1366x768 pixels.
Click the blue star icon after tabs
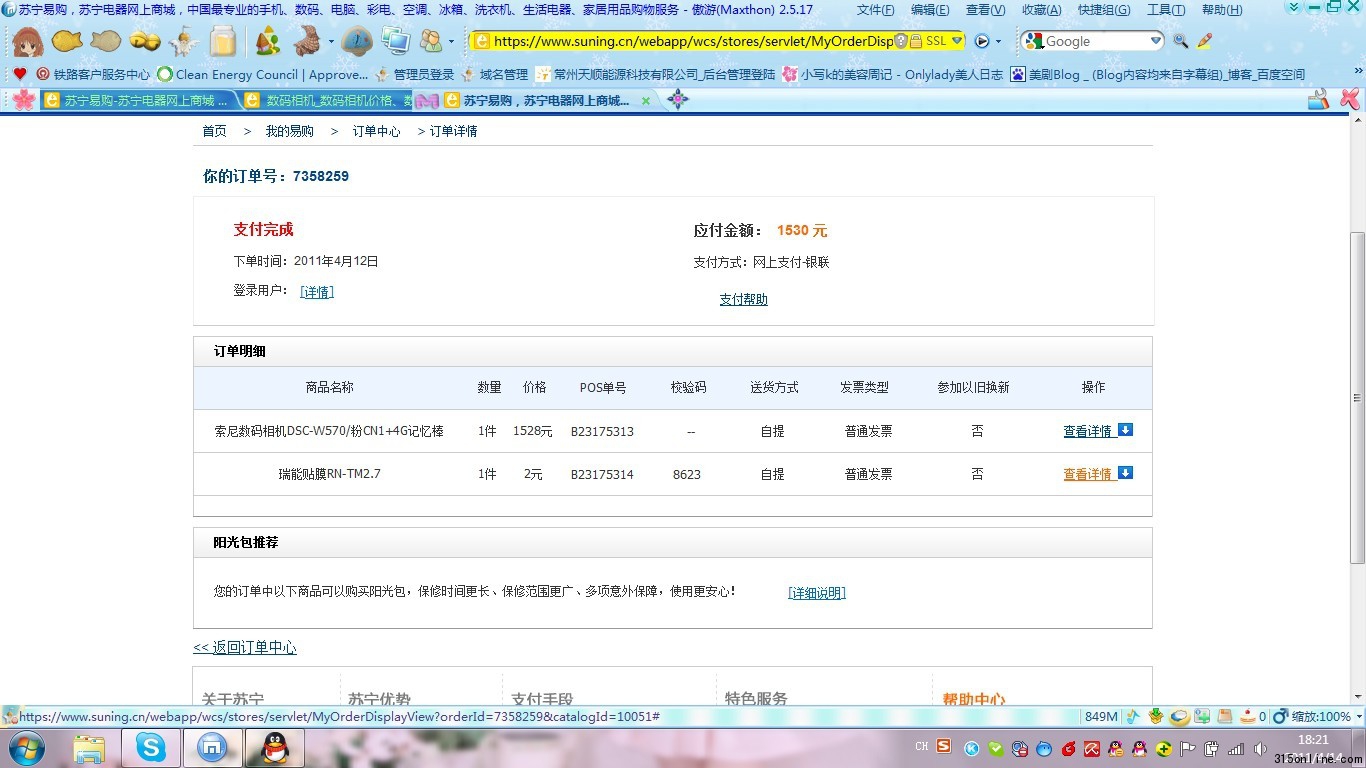[678, 99]
